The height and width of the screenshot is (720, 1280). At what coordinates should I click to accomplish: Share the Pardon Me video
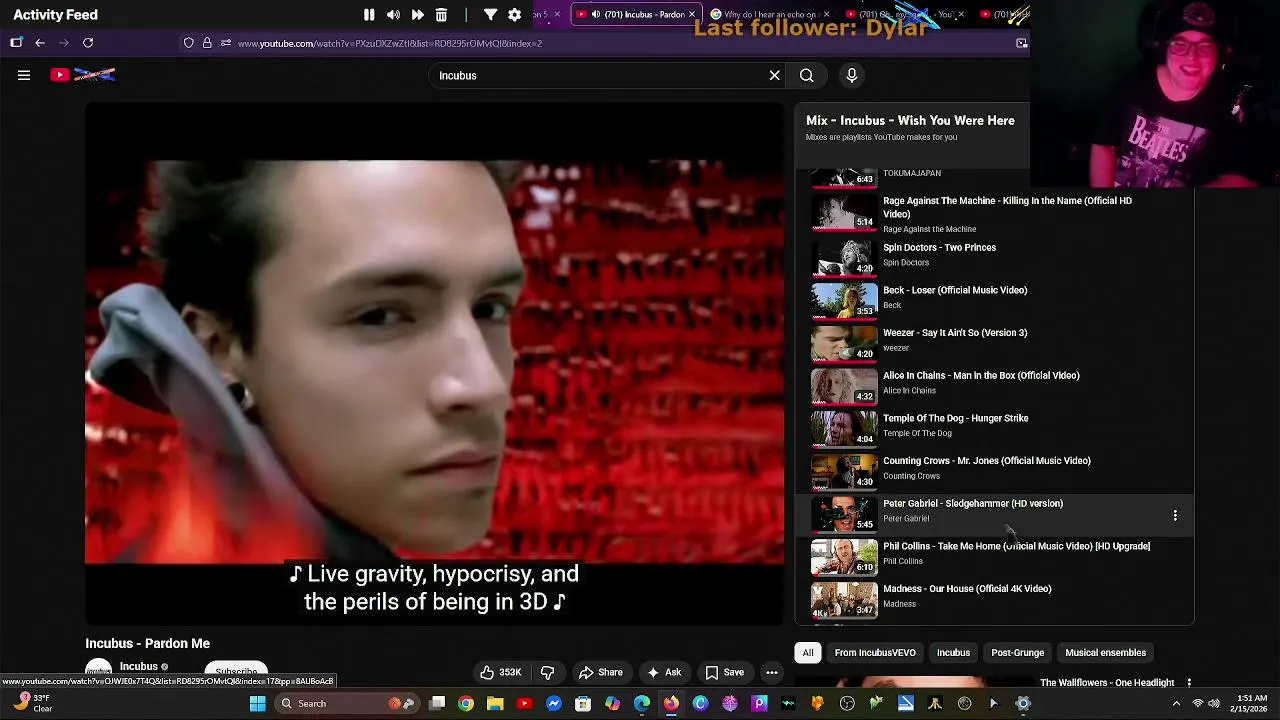(600, 672)
